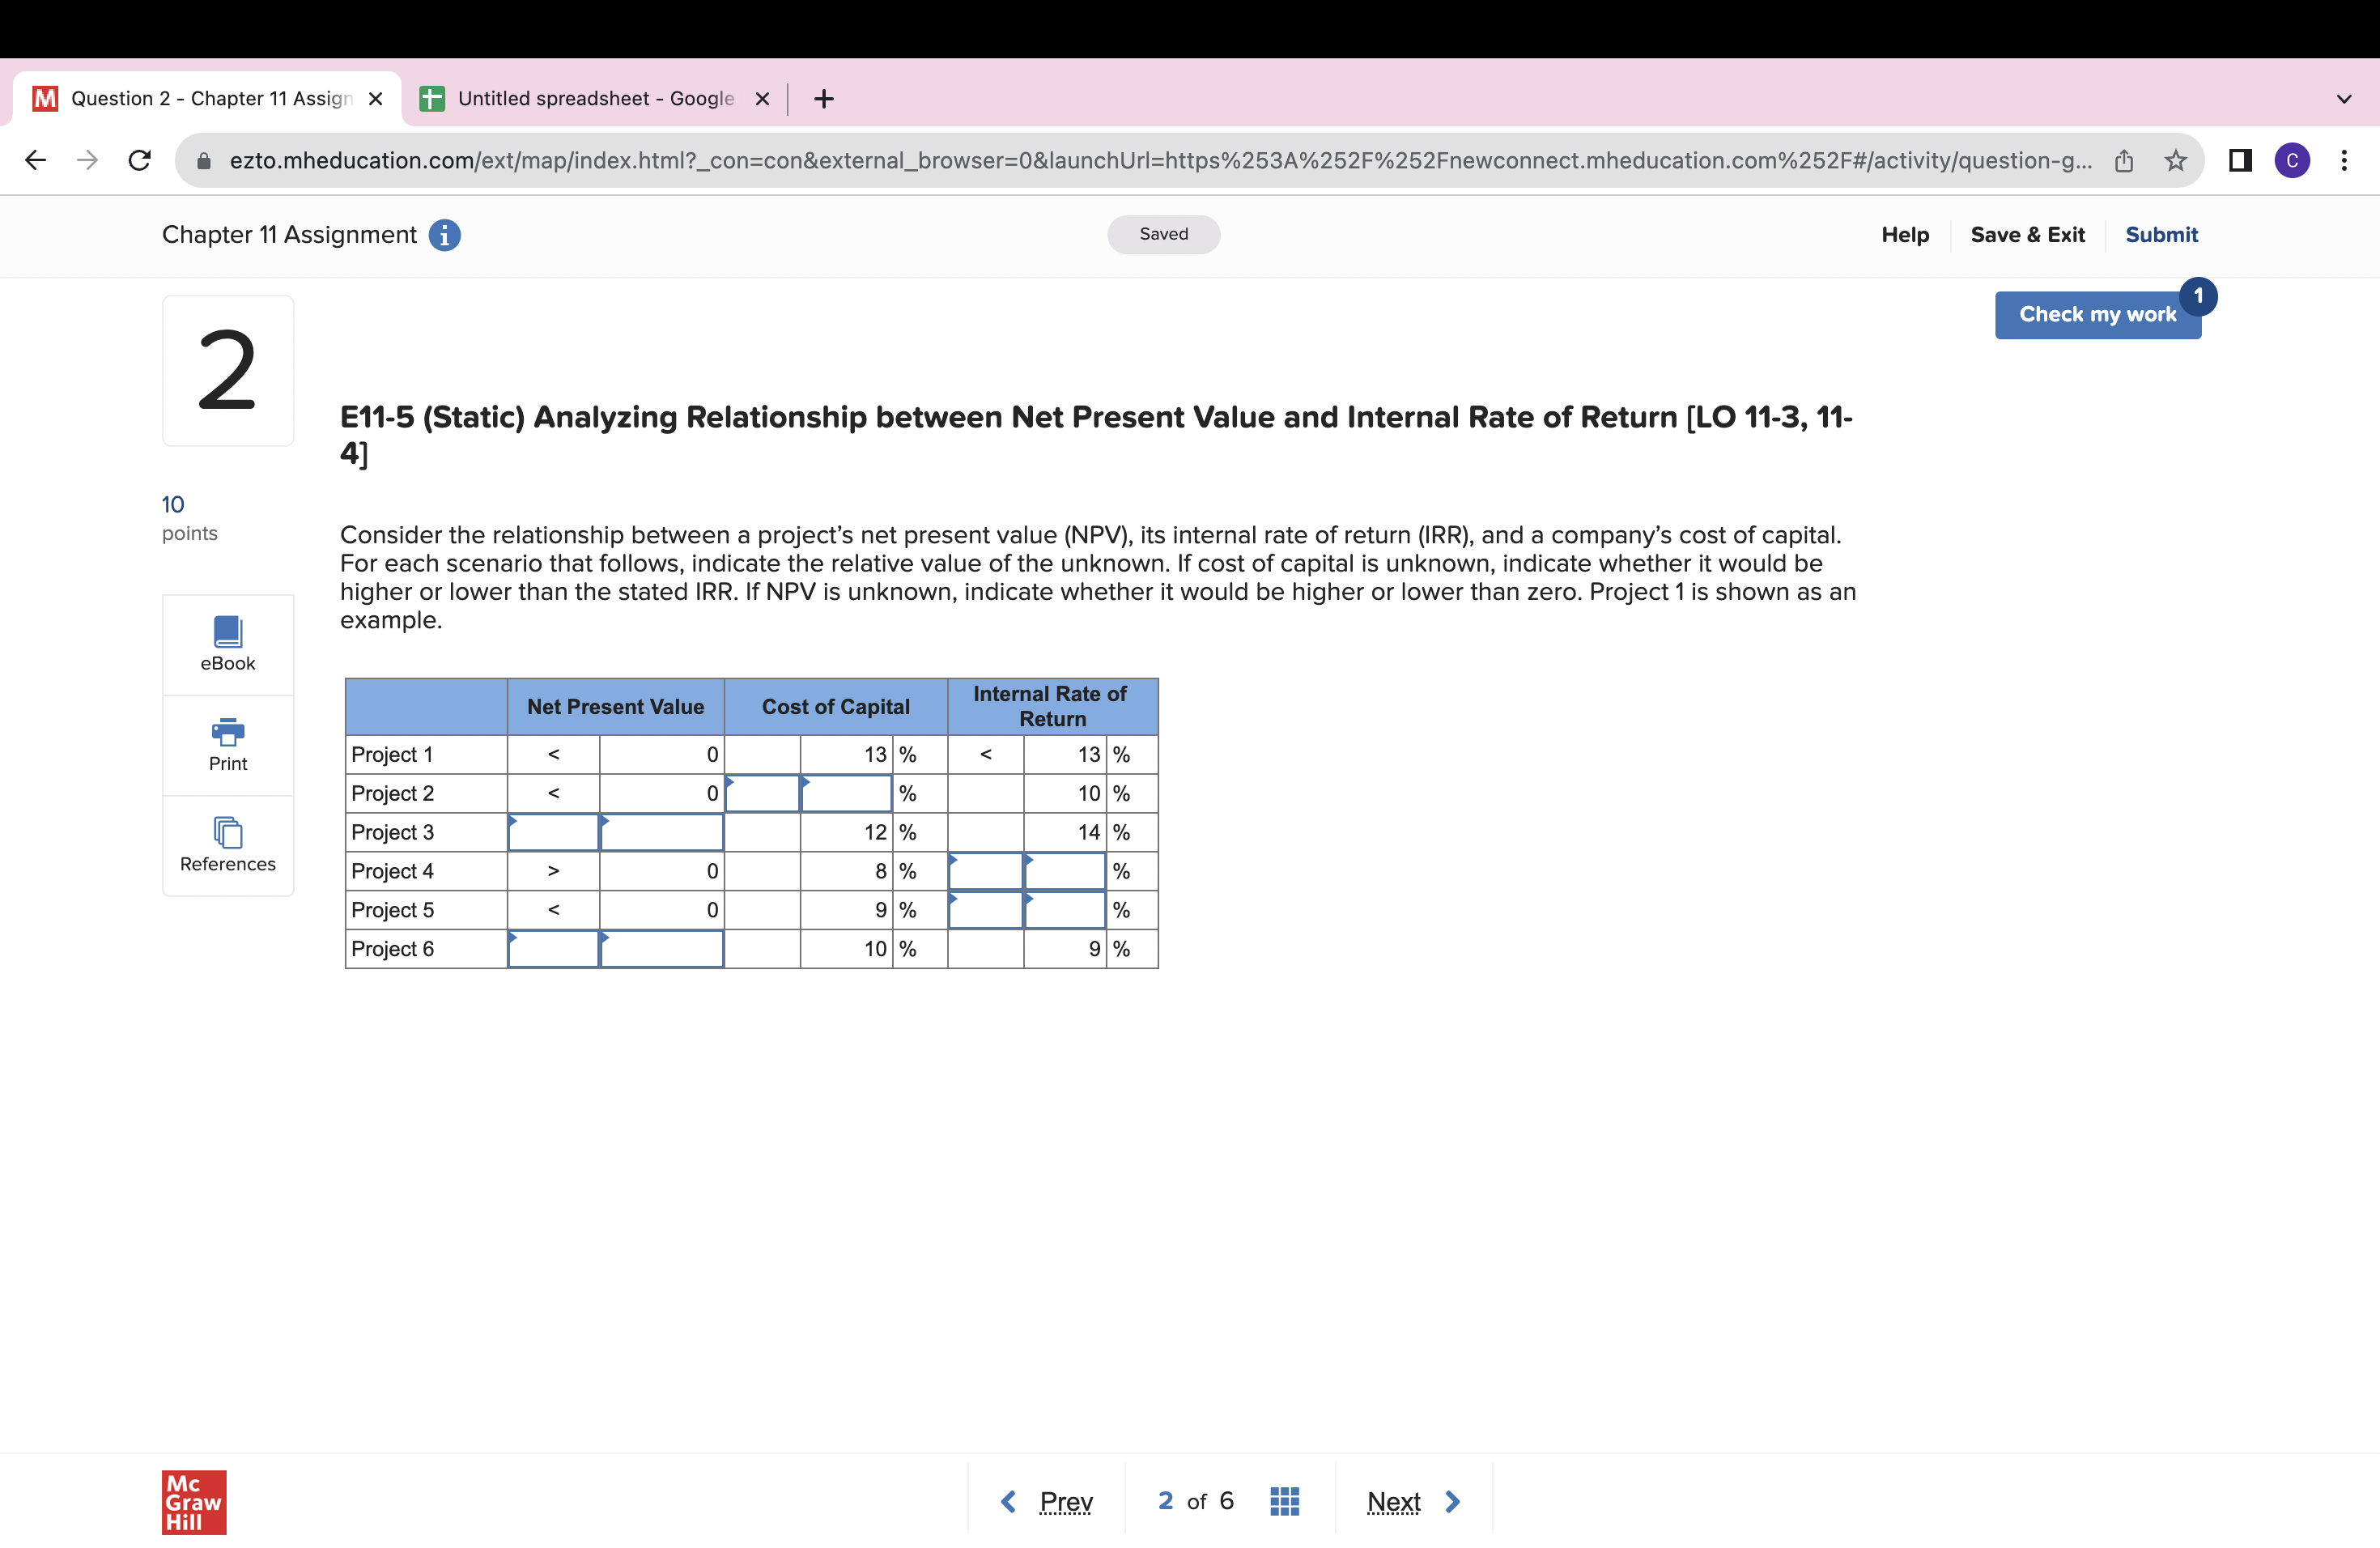Click the browser reload icon
The image size is (2380, 1548).
pyautogui.click(x=140, y=161)
